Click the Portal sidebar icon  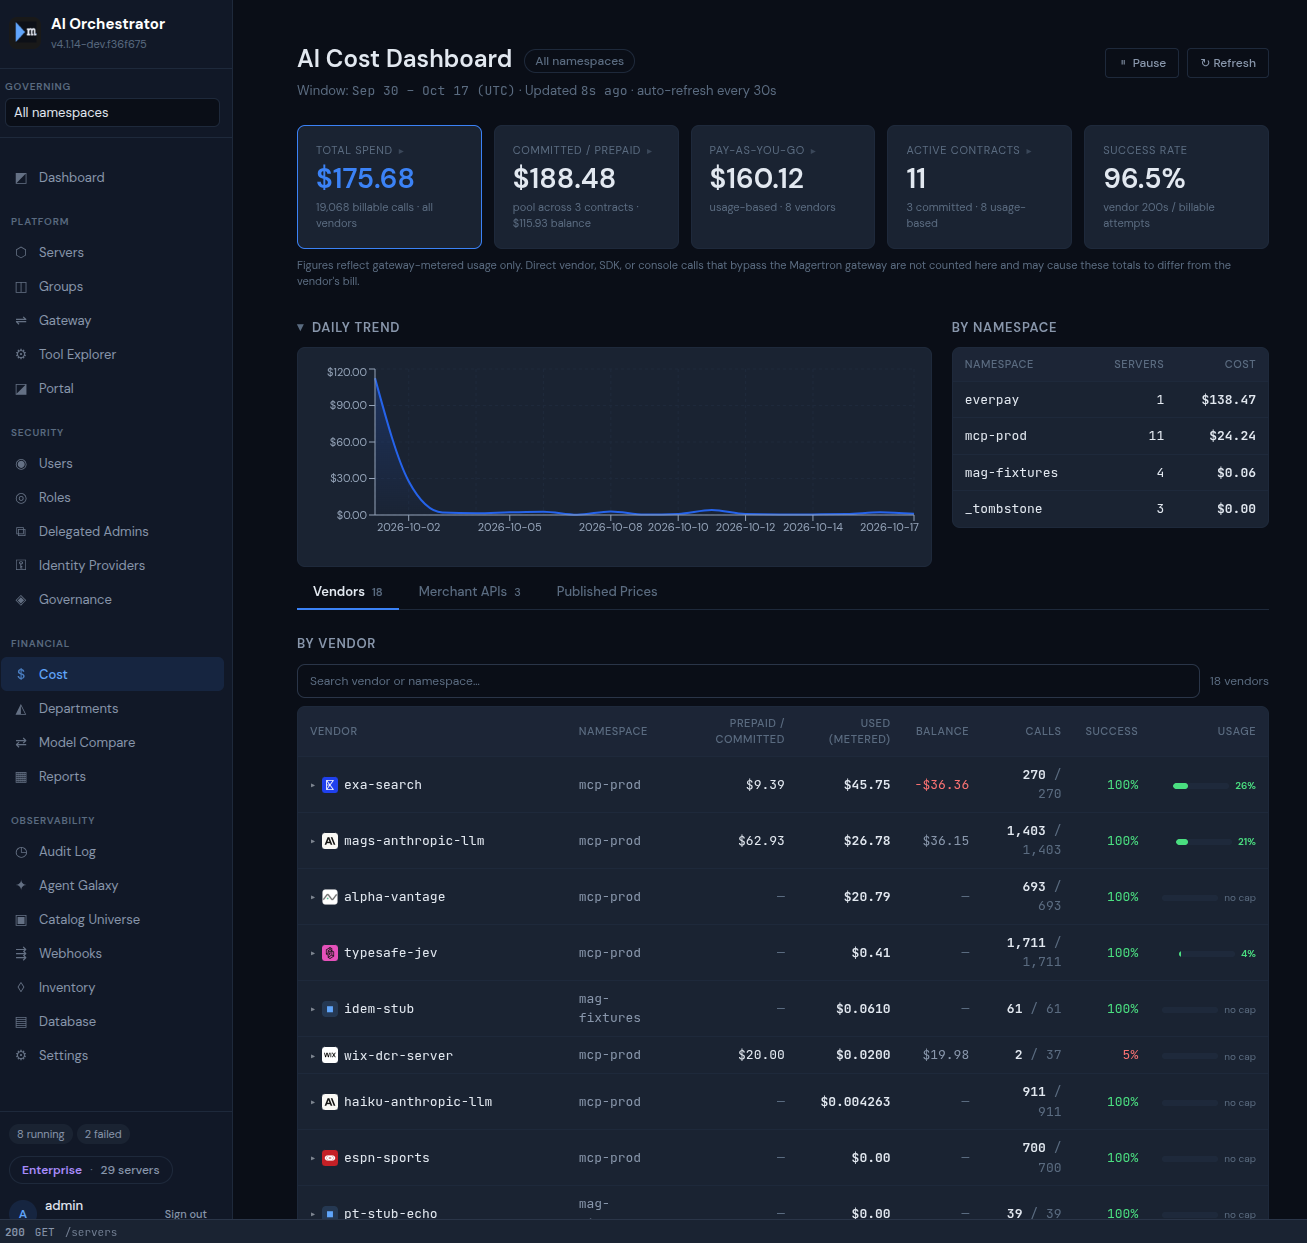[21, 389]
